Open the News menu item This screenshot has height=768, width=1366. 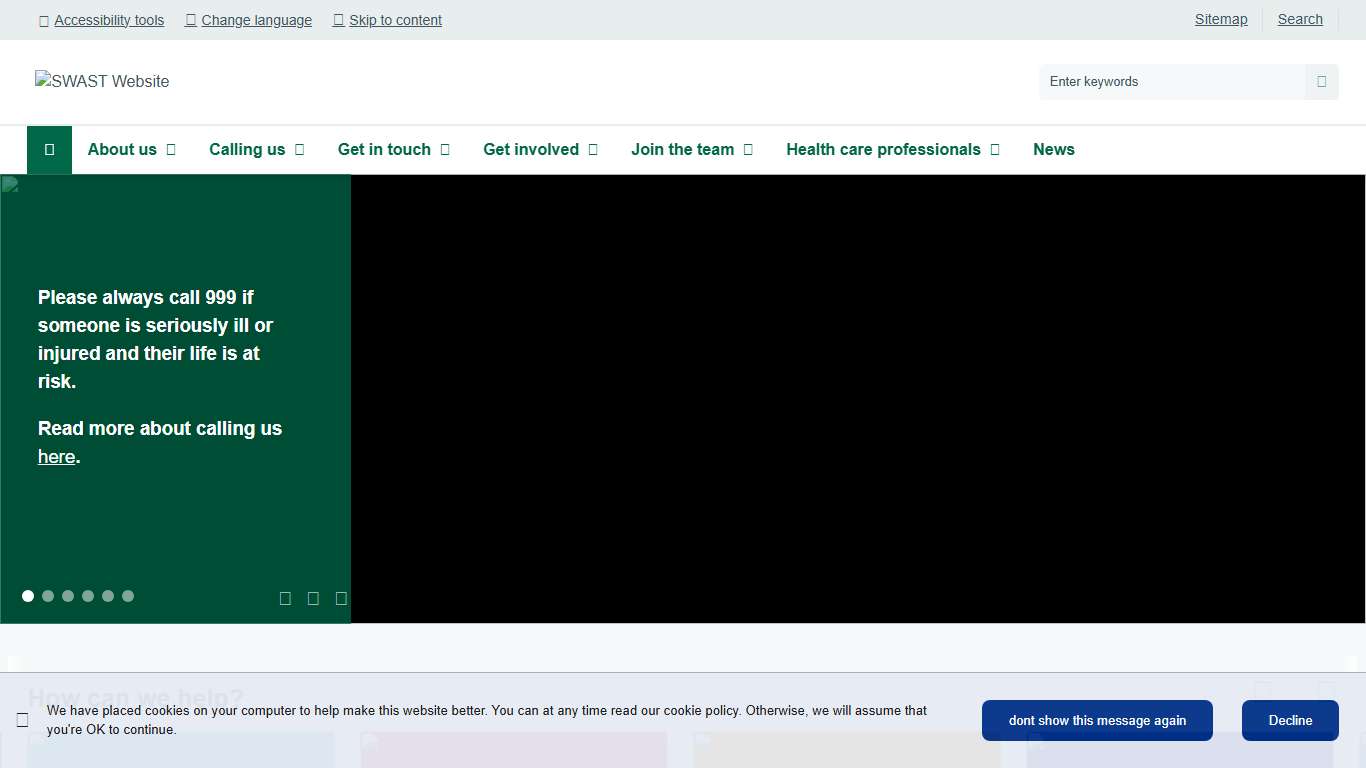(x=1053, y=150)
